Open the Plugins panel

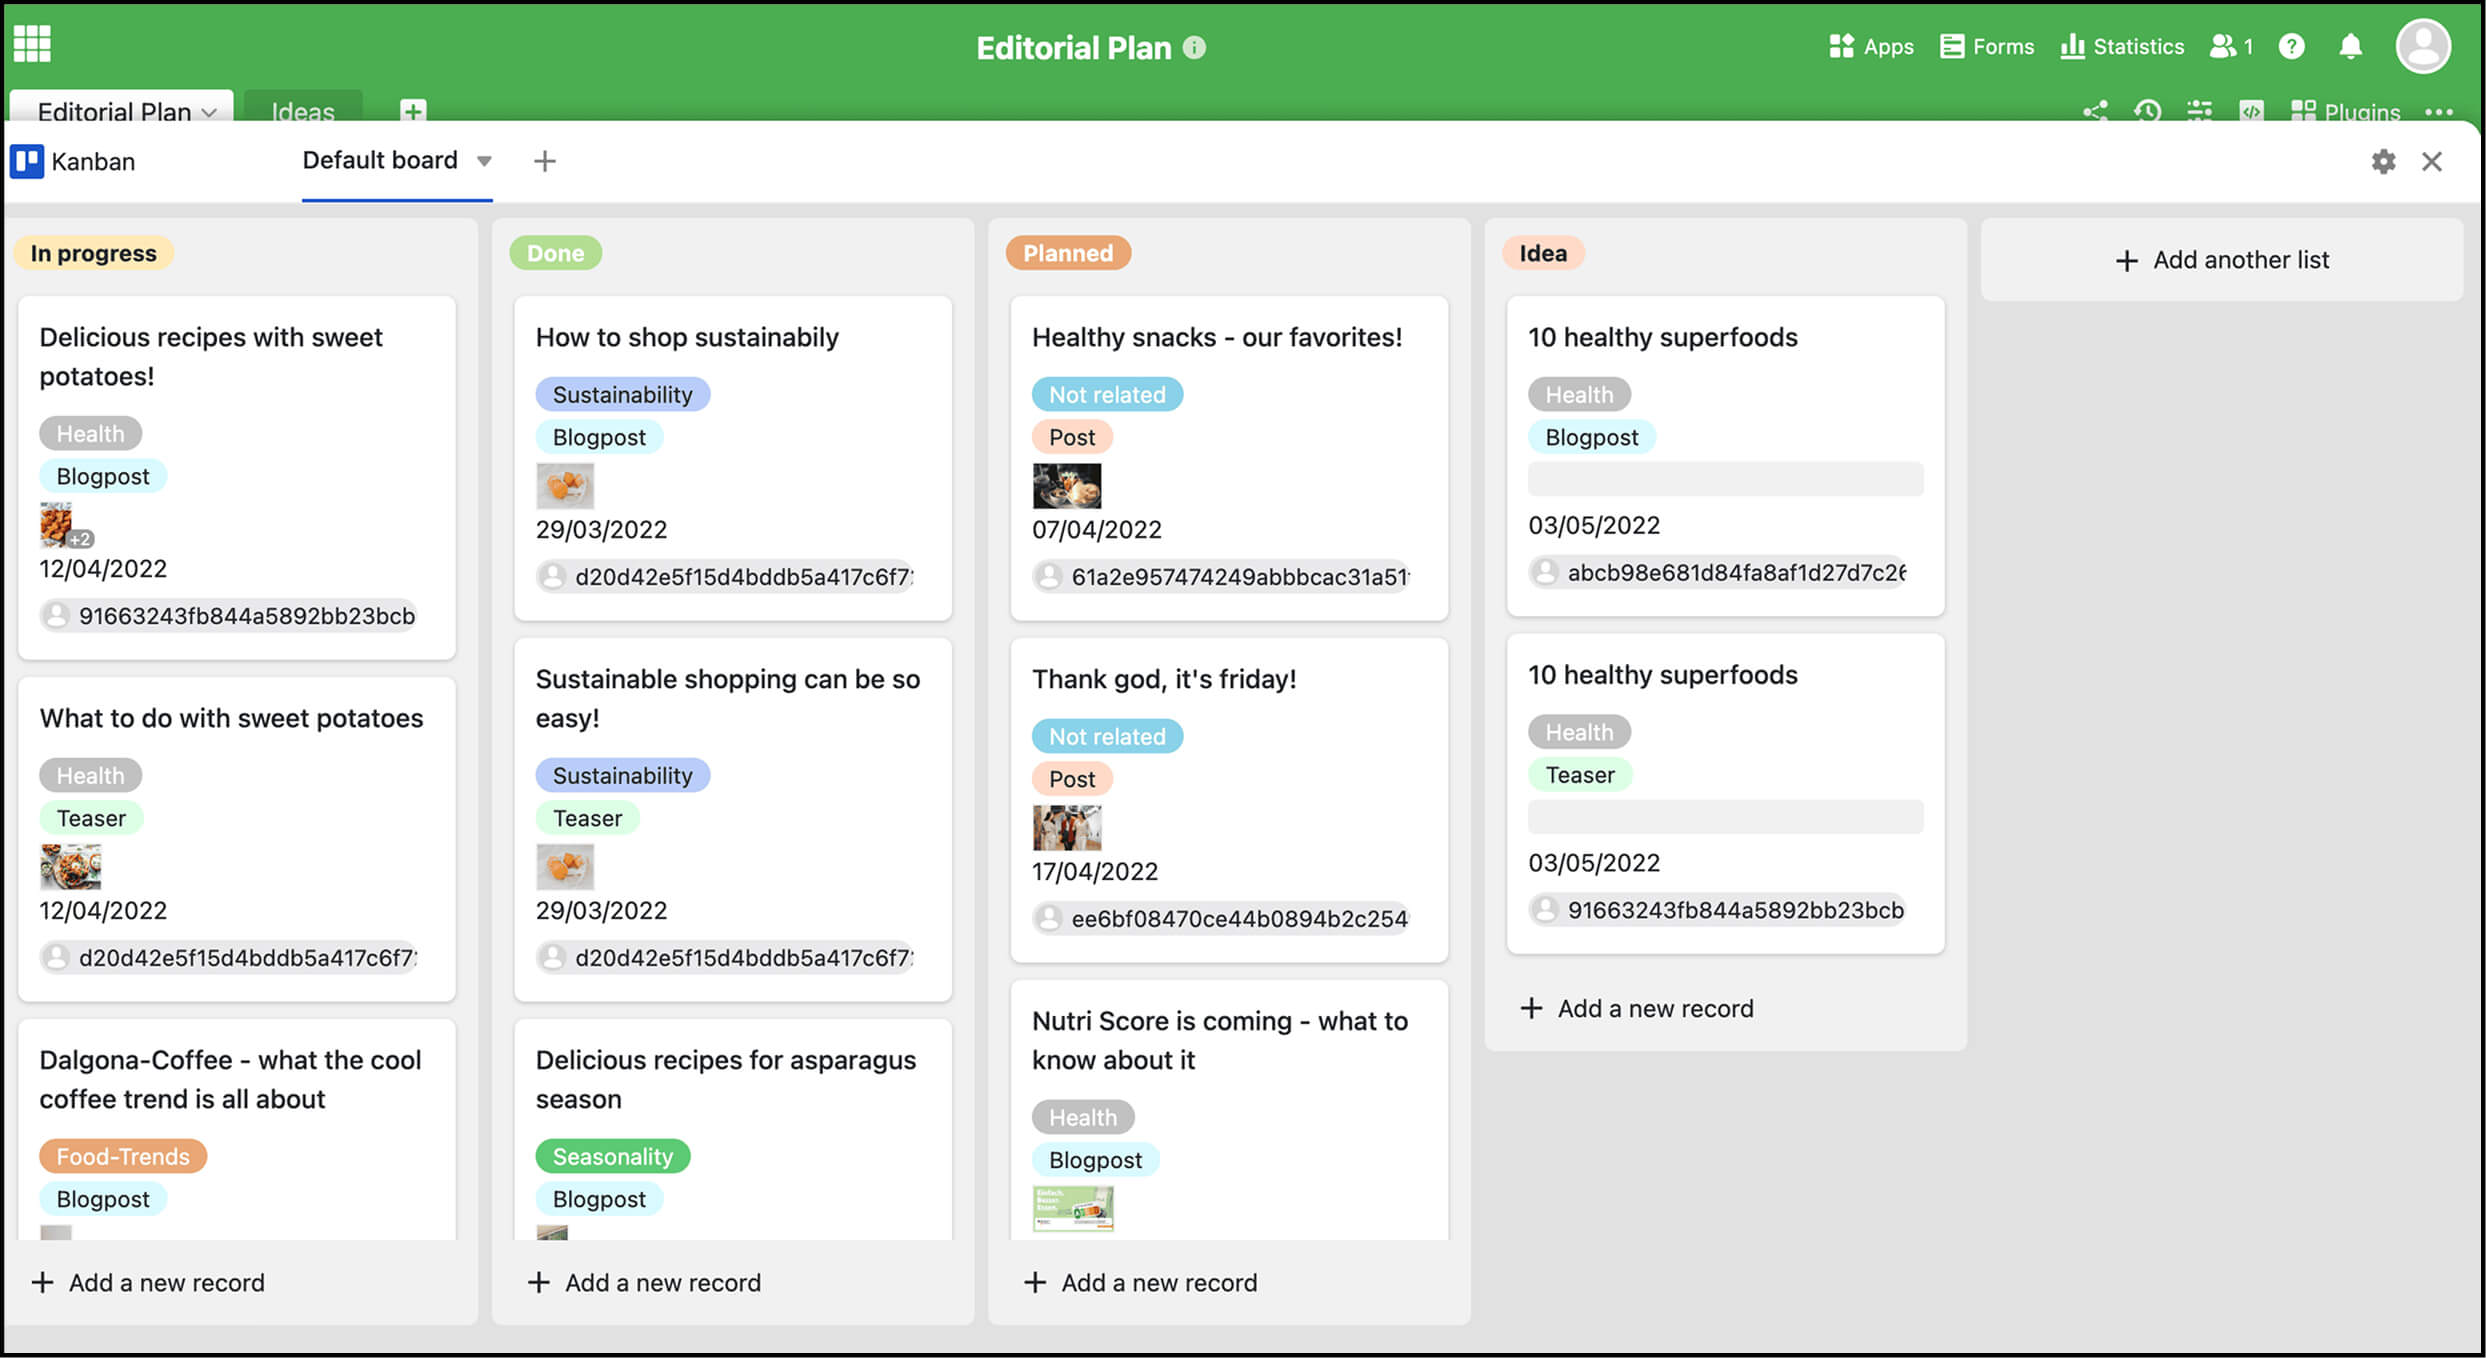(x=2344, y=112)
